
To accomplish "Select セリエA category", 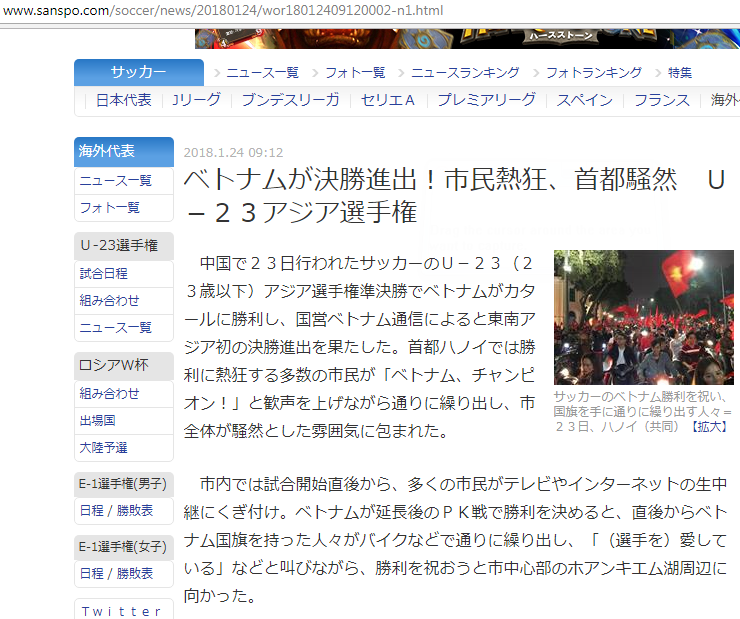I will (x=388, y=100).
